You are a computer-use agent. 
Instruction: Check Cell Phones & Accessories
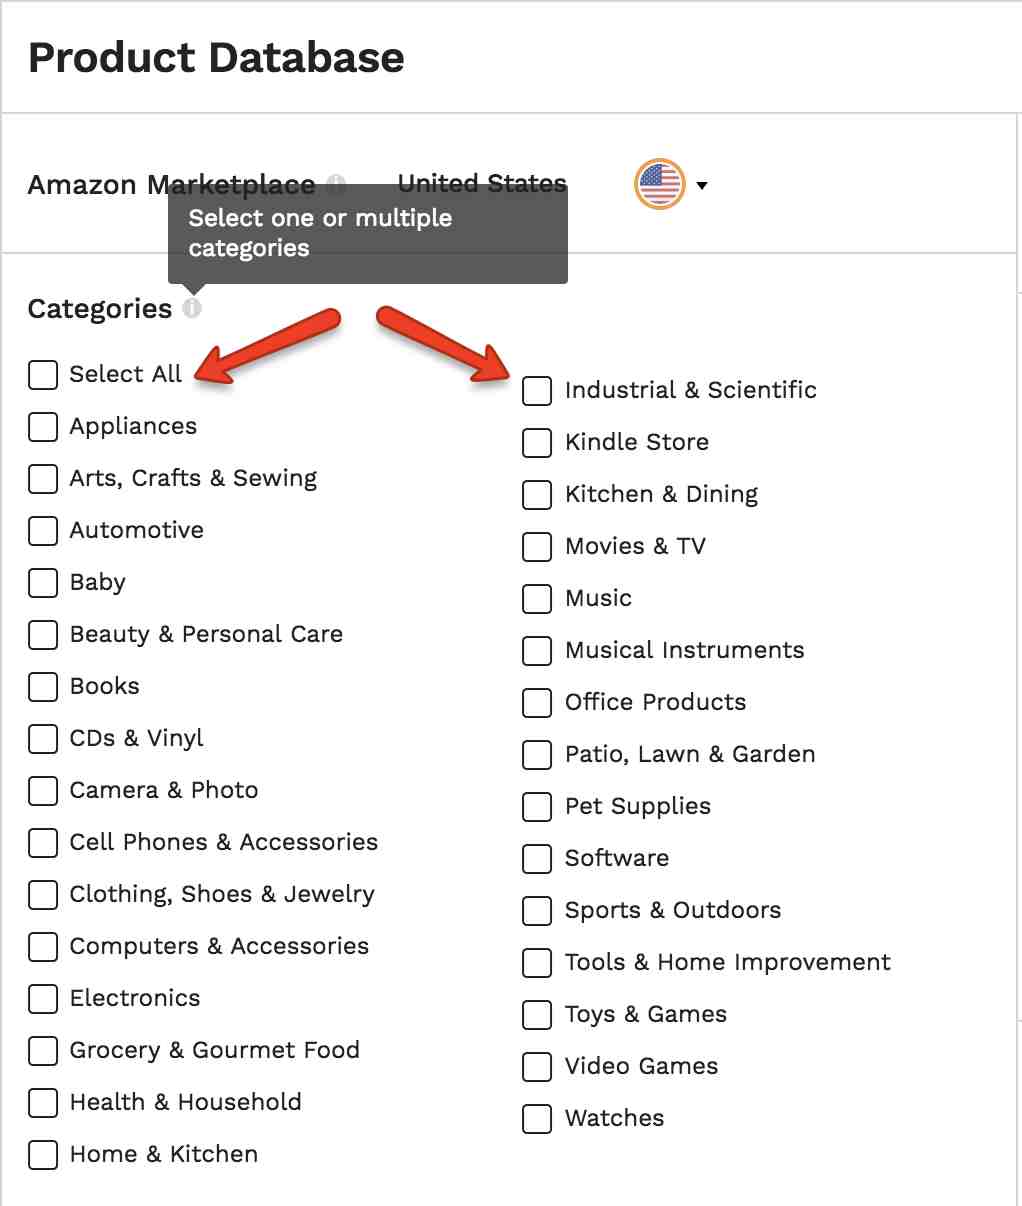(43, 842)
